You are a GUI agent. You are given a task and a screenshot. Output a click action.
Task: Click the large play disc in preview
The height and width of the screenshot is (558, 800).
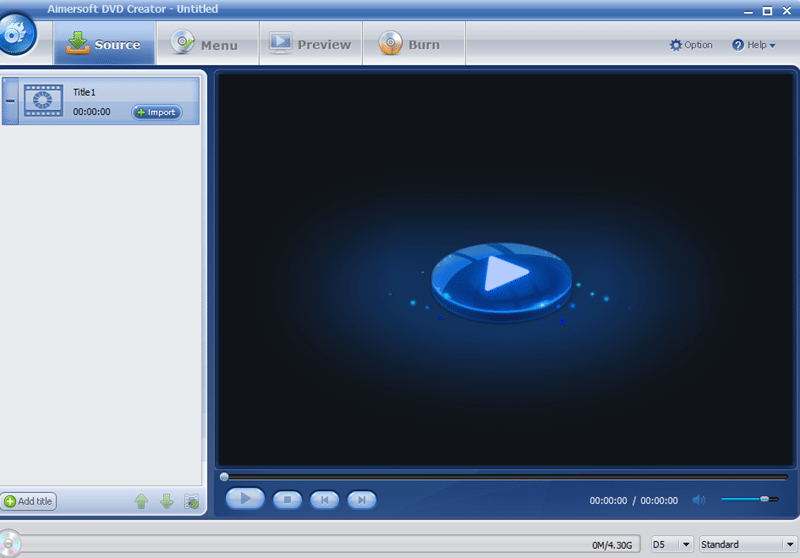pyautogui.click(x=501, y=282)
